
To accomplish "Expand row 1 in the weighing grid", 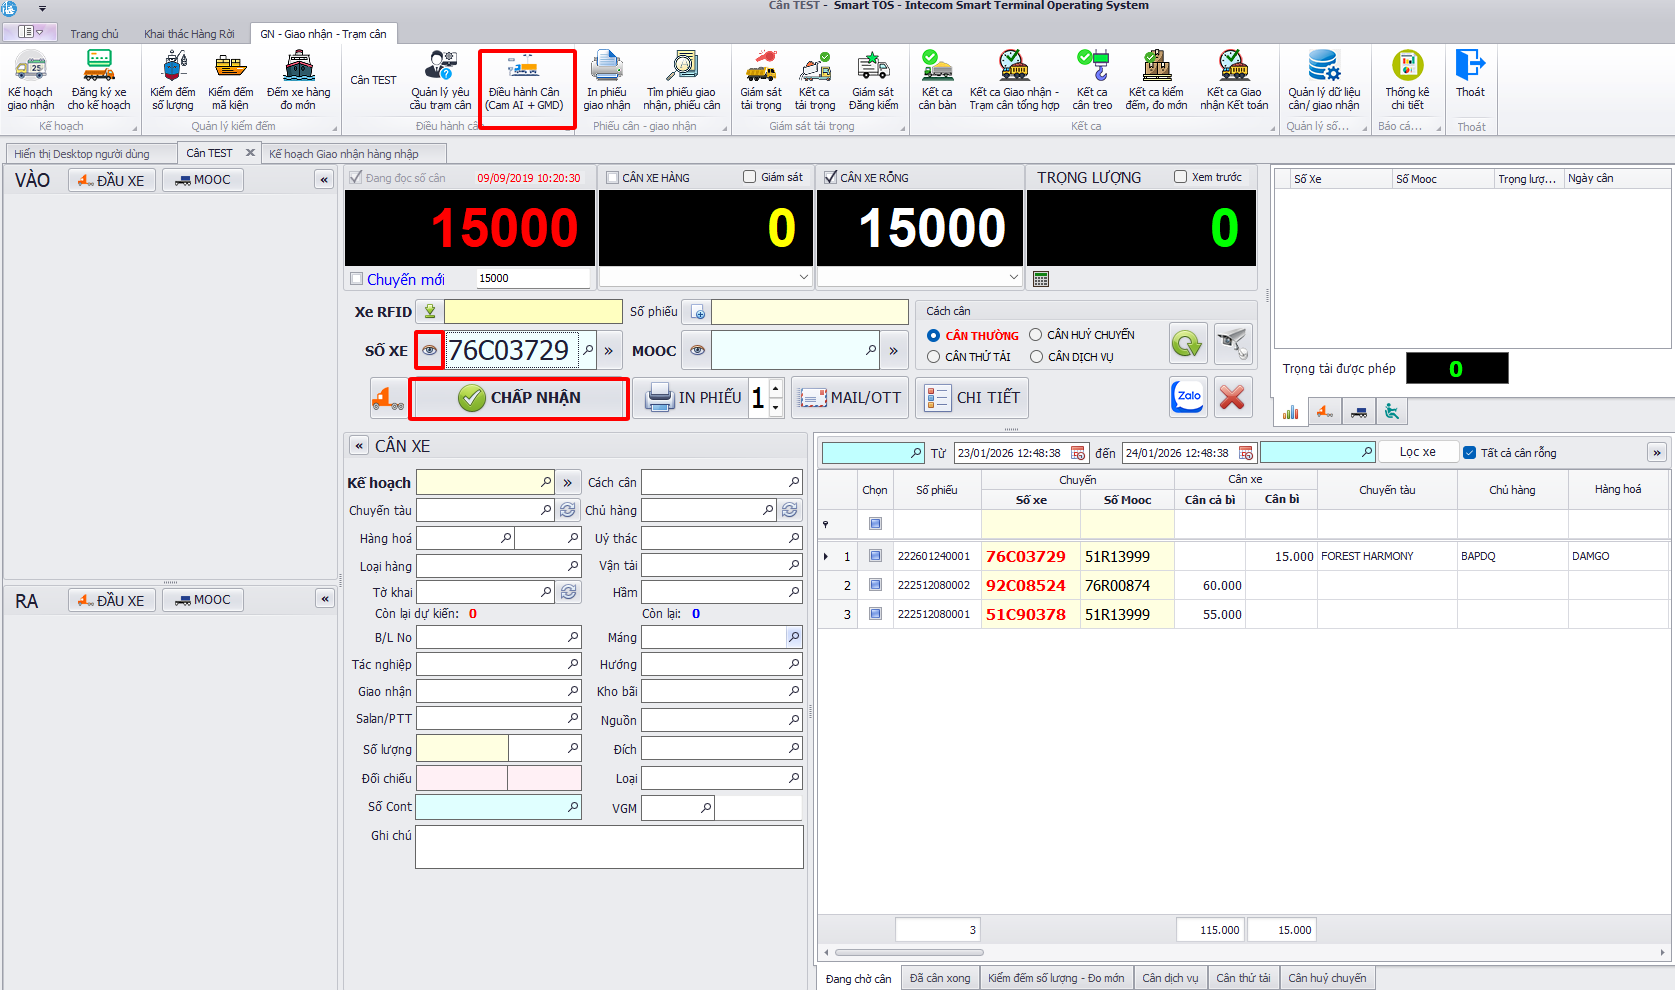I will 825,556.
